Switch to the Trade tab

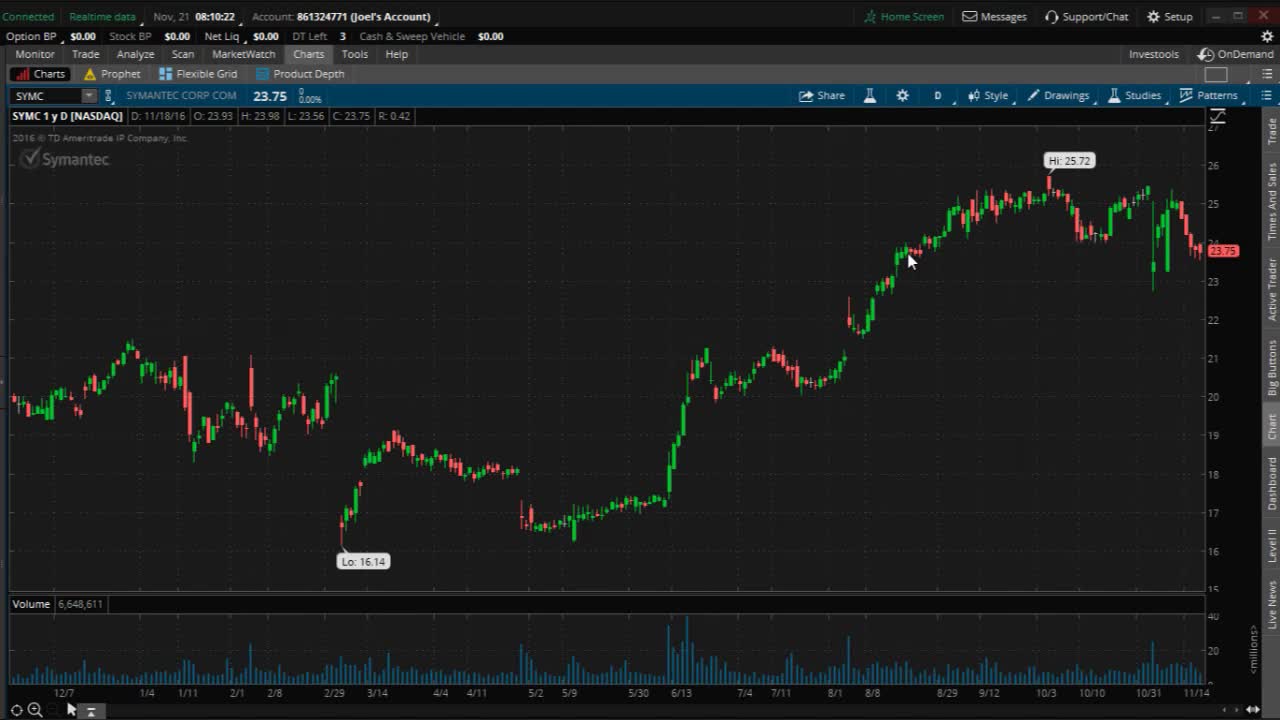pos(85,55)
